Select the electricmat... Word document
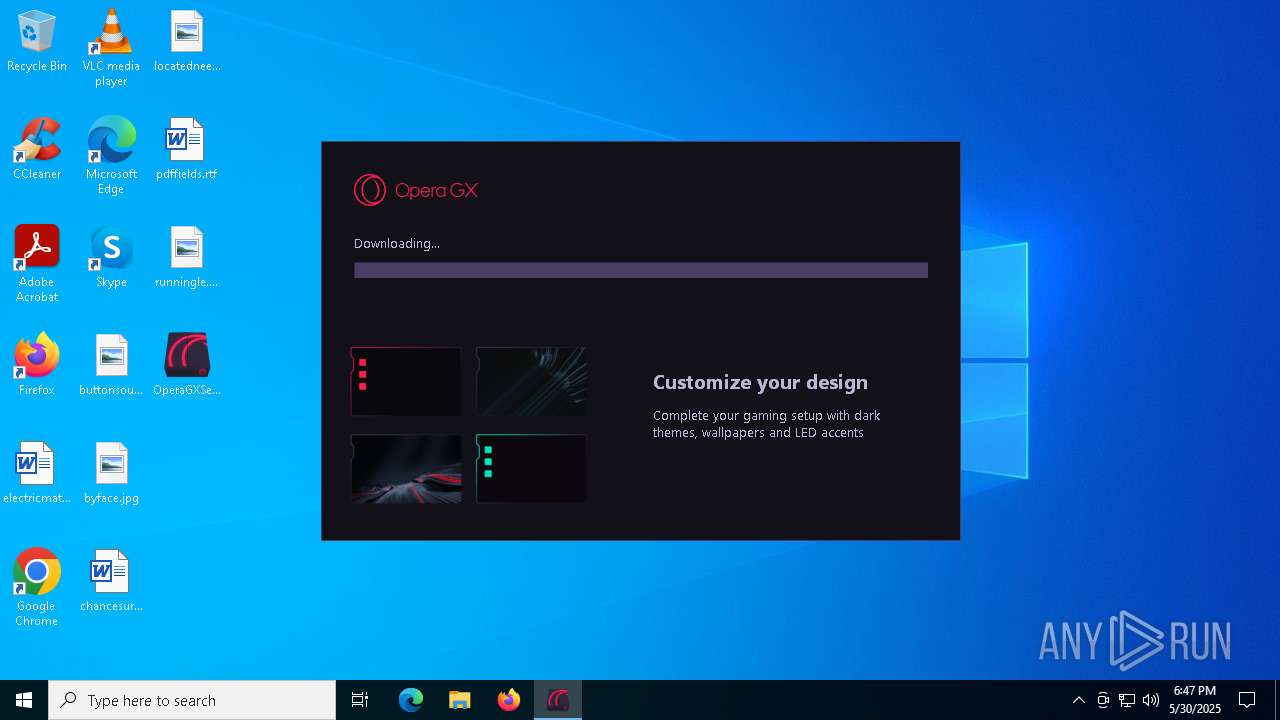 (37, 473)
